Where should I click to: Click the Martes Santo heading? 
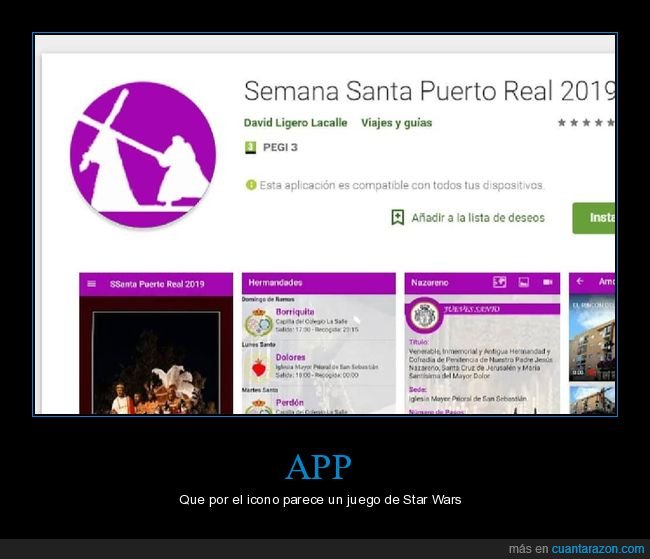click(260, 390)
